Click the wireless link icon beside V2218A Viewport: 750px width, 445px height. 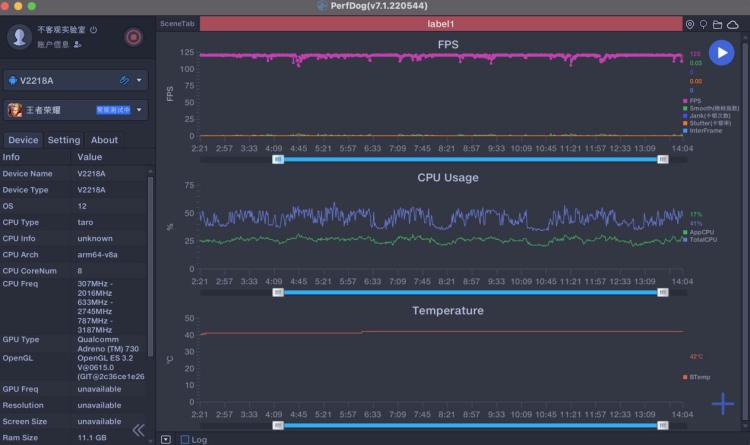click(x=124, y=80)
